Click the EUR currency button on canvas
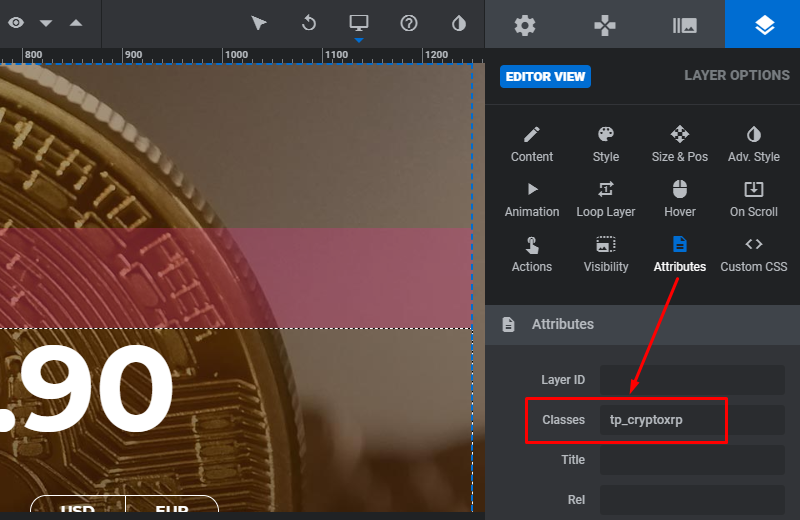Screen dimensions: 800x520 pos(172,505)
